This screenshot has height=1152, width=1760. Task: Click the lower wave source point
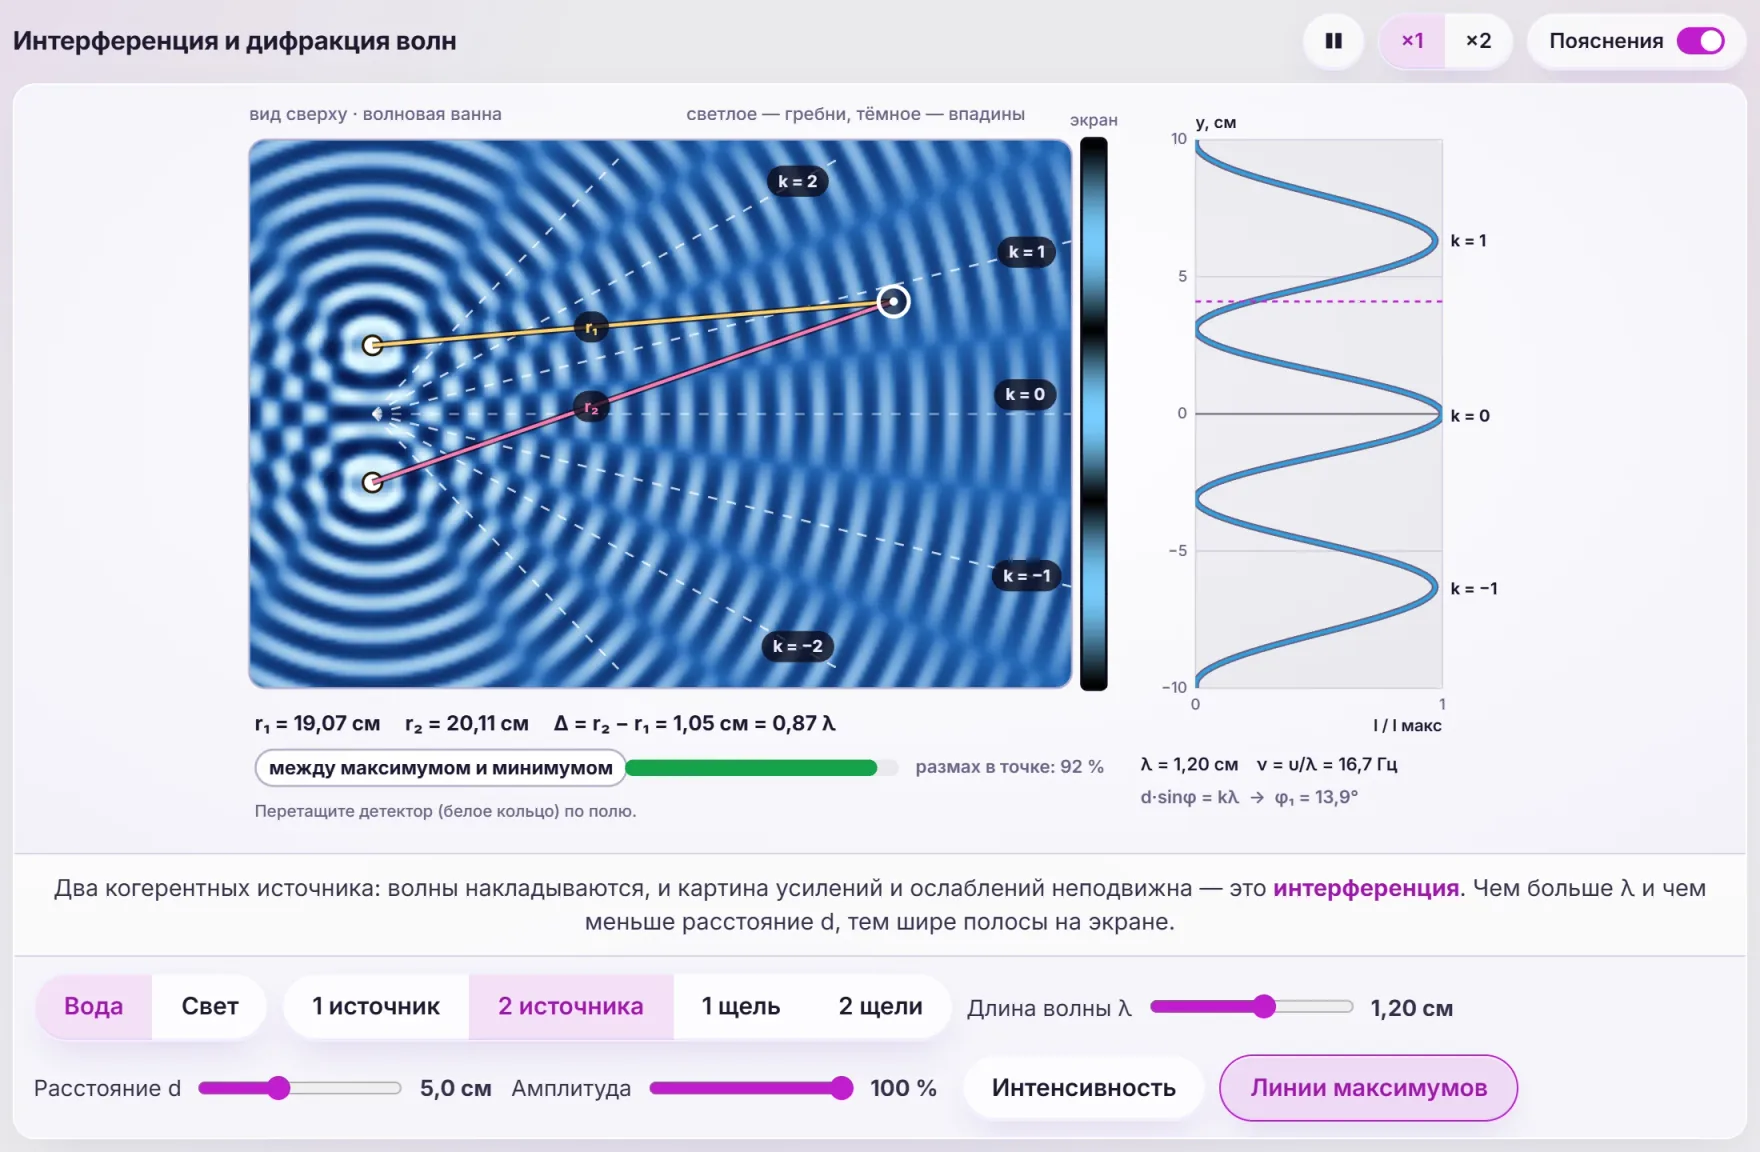click(372, 482)
